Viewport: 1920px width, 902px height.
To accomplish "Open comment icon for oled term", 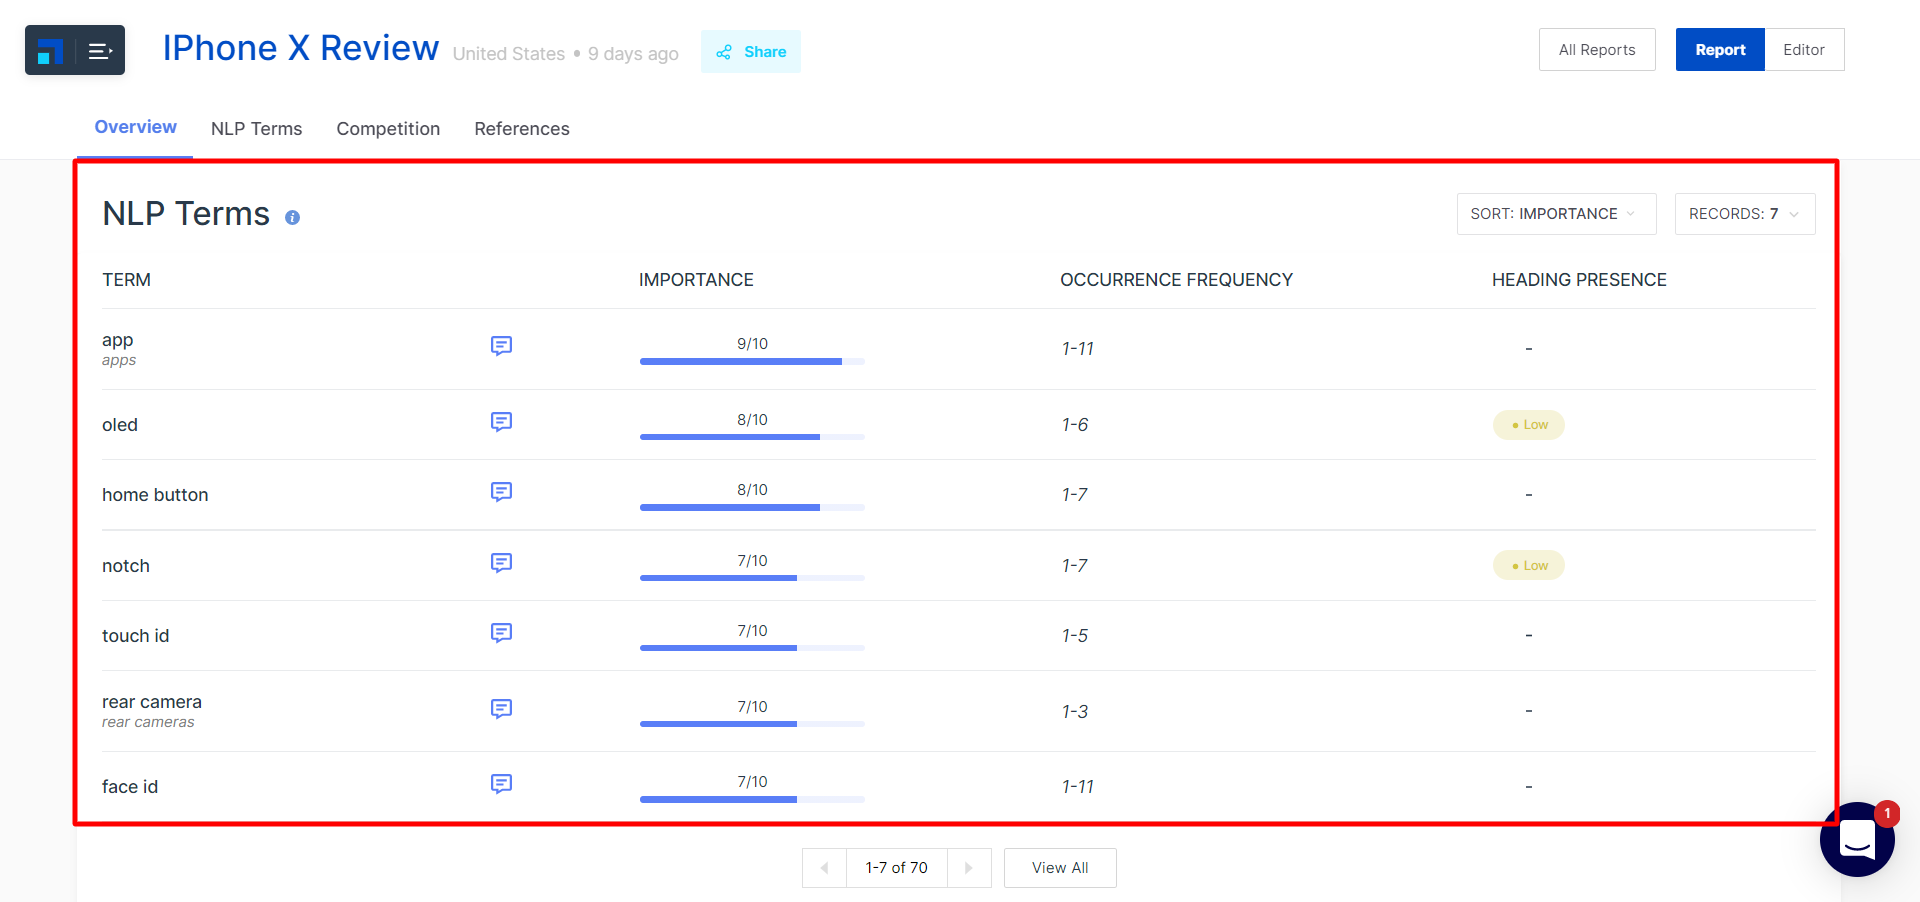I will coord(501,422).
